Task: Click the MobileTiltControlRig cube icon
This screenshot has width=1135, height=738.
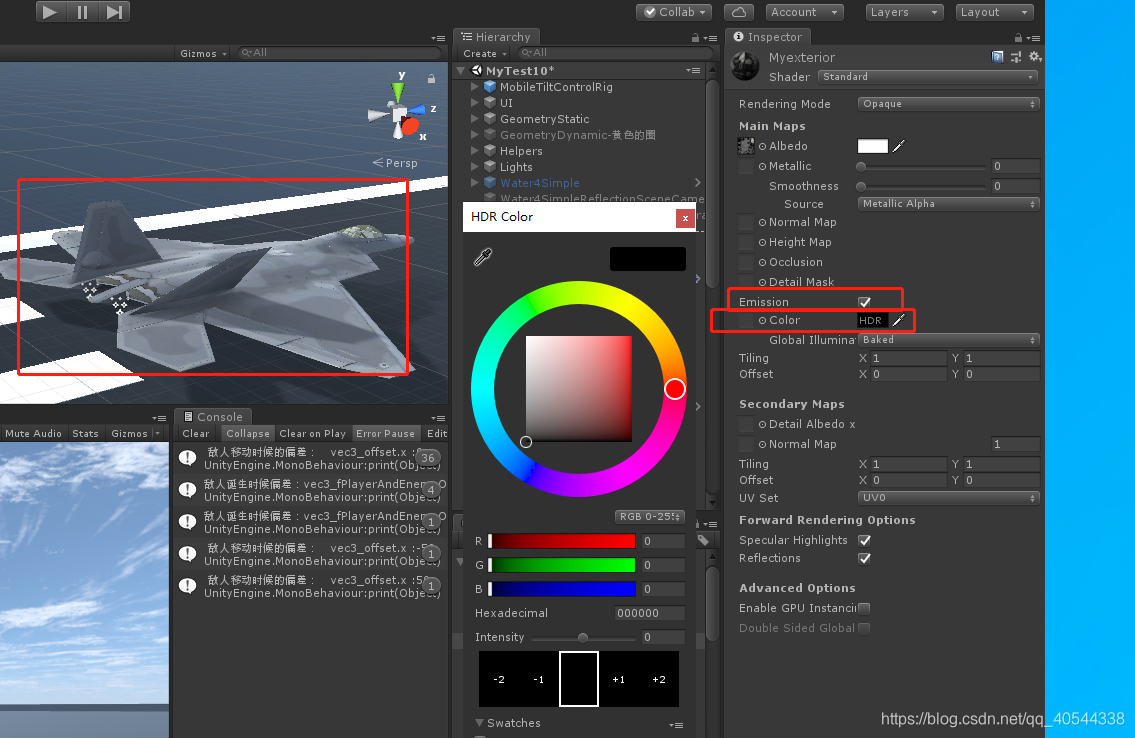Action: click(x=490, y=87)
